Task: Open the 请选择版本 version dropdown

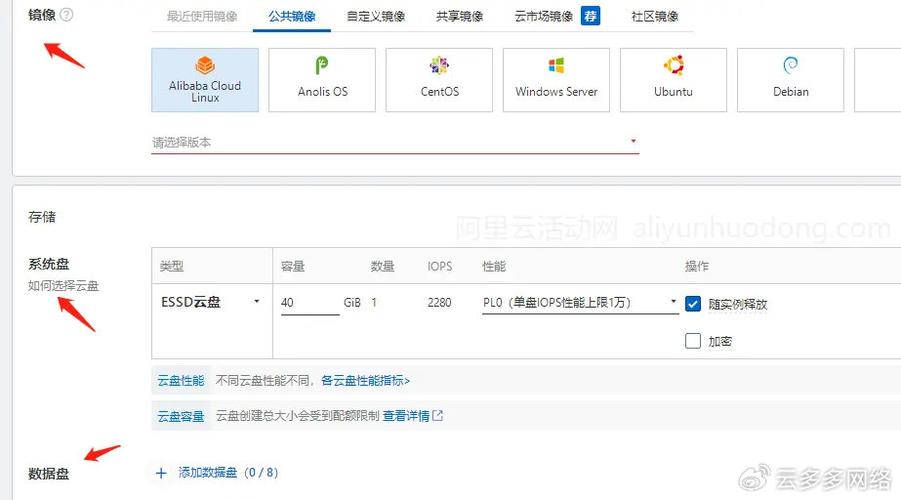Action: click(395, 142)
